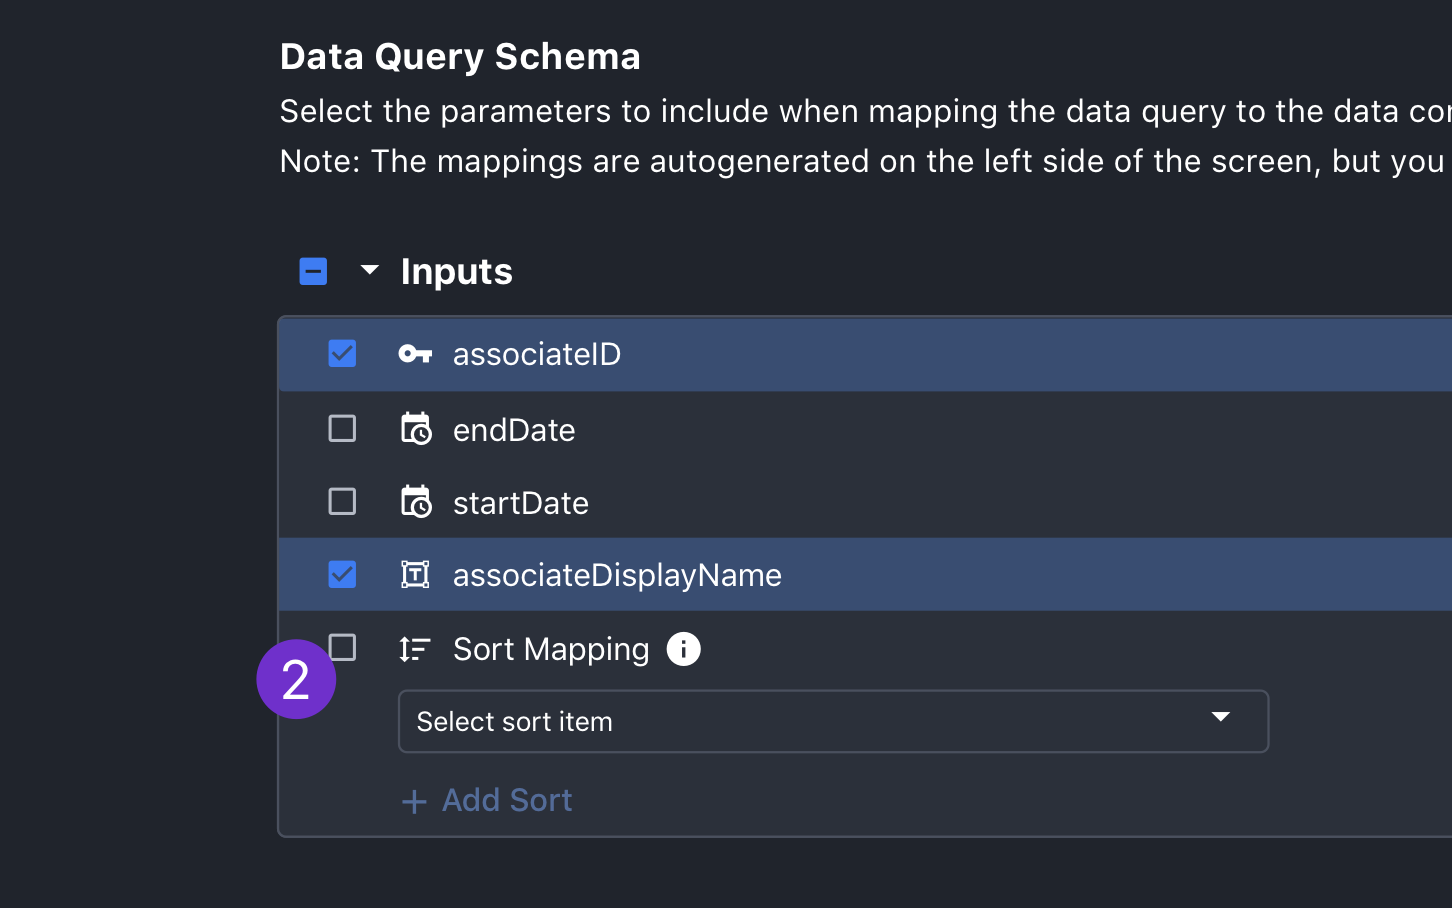Click the calendar-clock icon next to startDate
Screen dimensions: 1452x908
click(x=416, y=501)
